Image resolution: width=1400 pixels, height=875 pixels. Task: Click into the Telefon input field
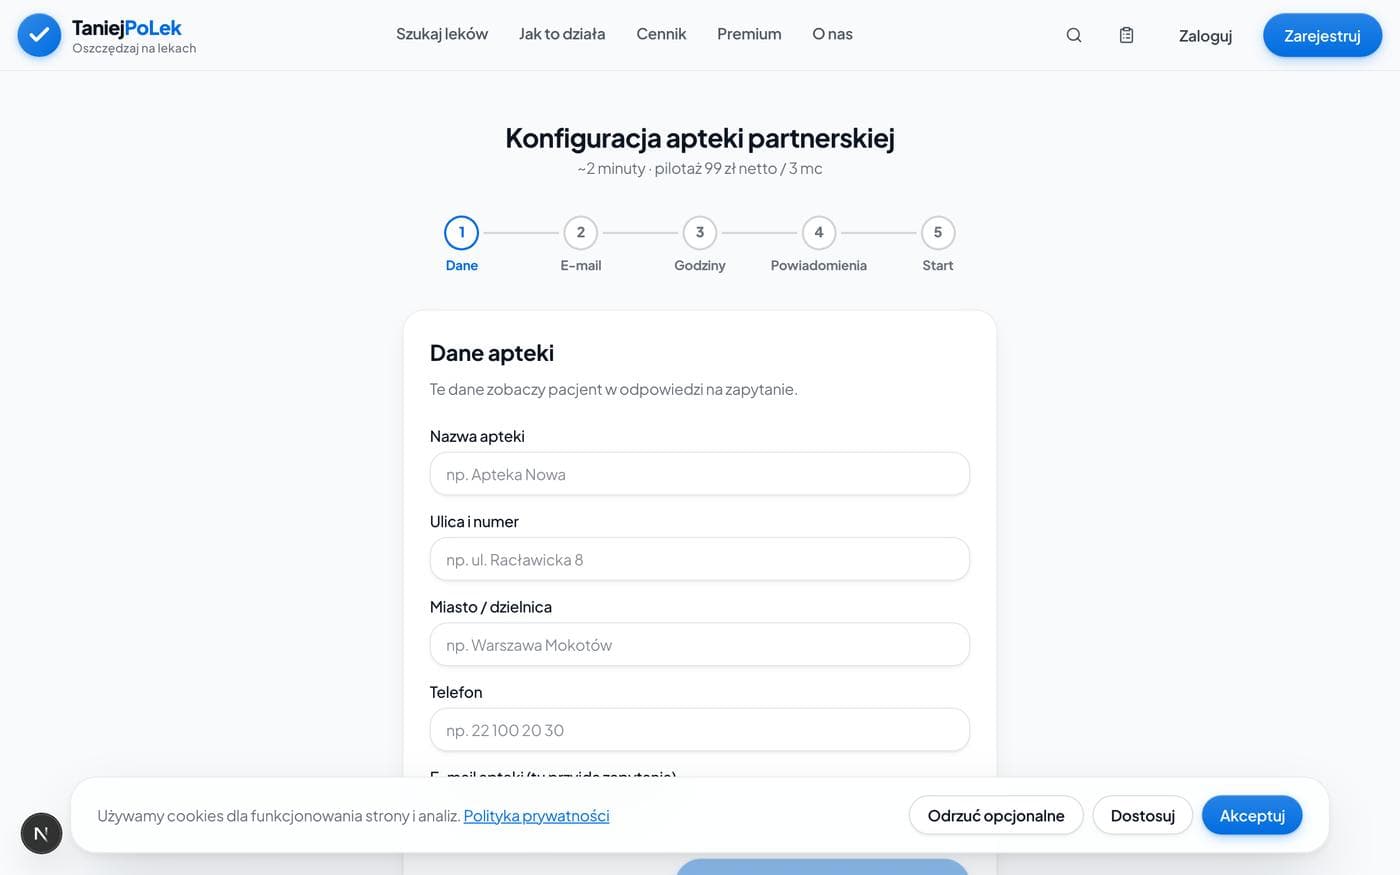coord(700,730)
